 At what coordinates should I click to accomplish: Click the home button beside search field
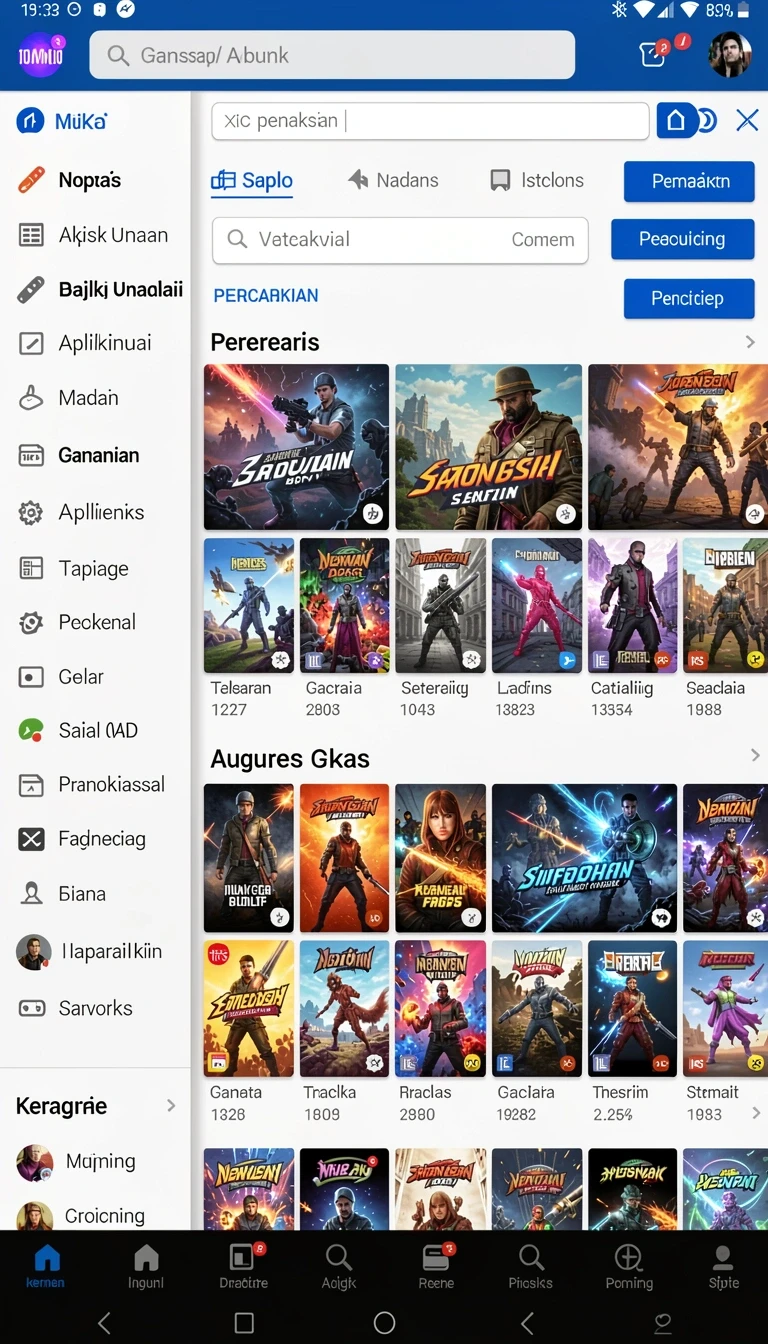(x=676, y=122)
